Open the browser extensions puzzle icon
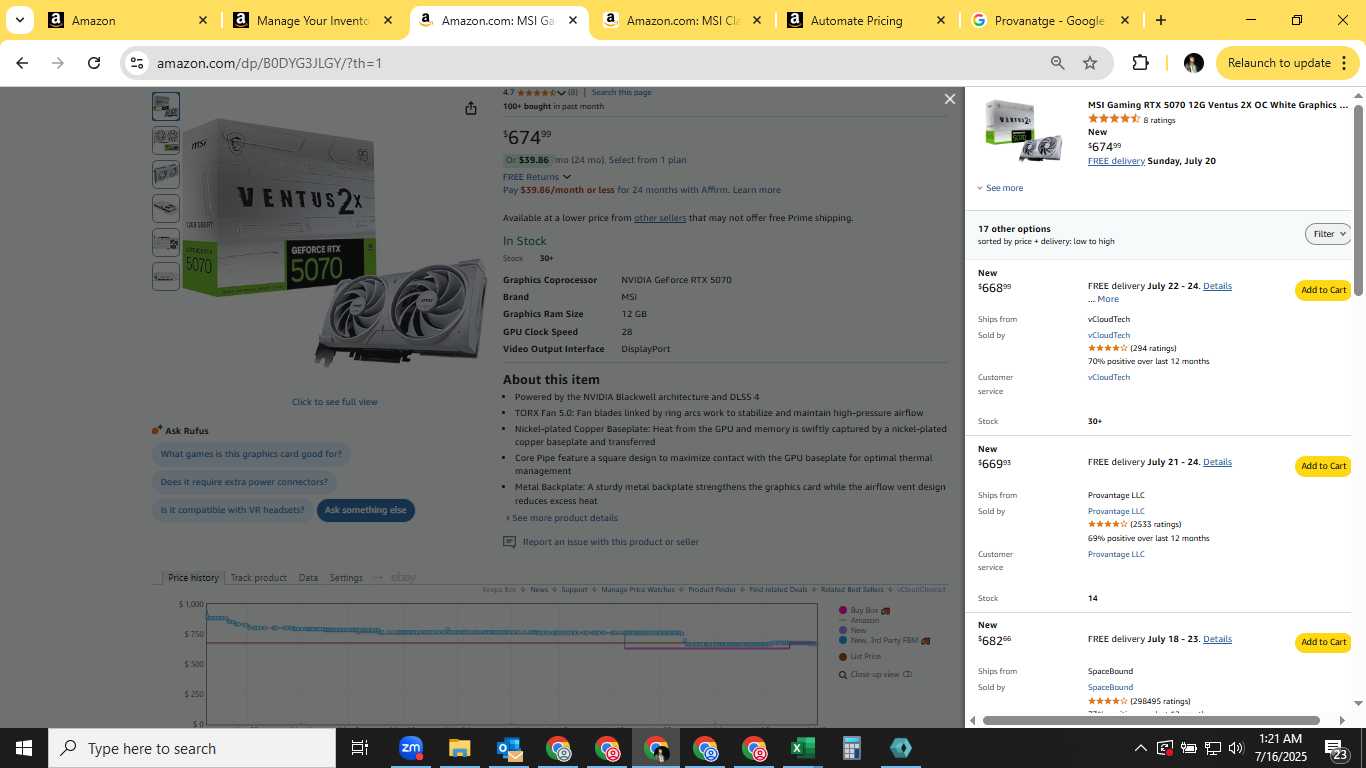Viewport: 1366px width, 768px height. [1140, 63]
